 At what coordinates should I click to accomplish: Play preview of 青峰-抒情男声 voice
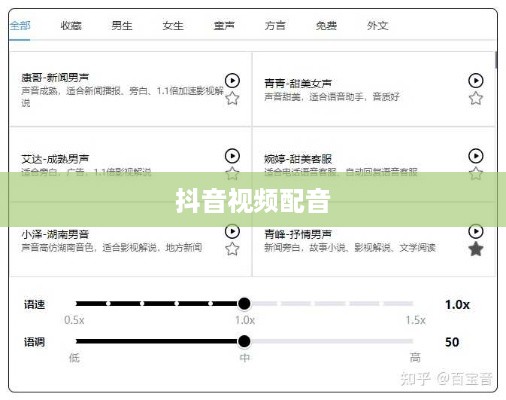(x=476, y=231)
